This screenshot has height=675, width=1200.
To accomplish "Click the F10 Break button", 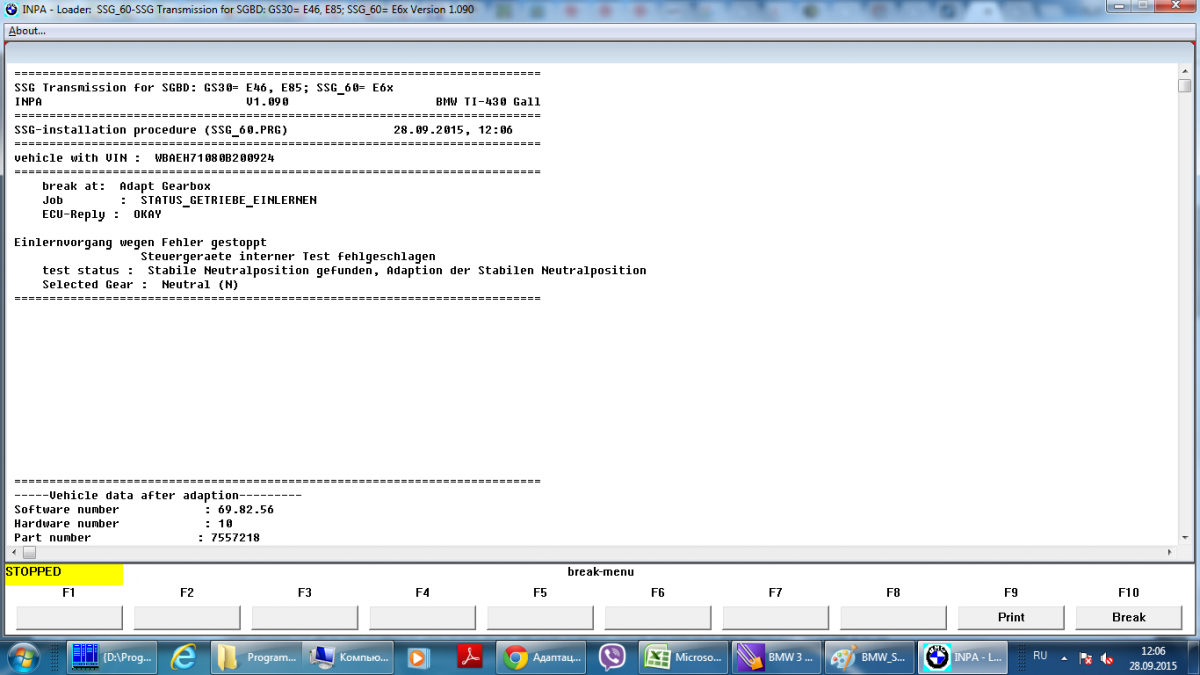I will [1128, 617].
